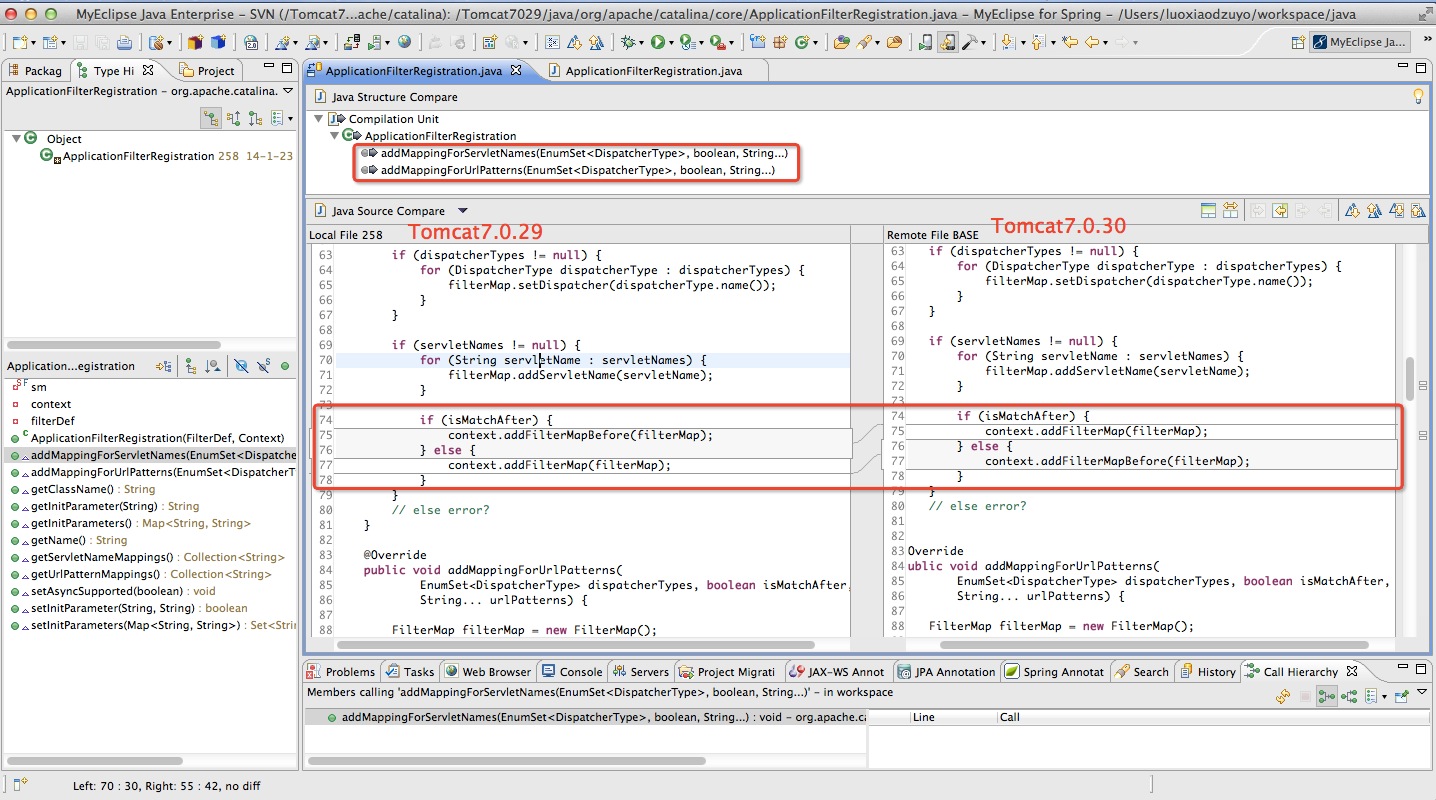Close the active ApplicationFilterRegistration.java tab

(x=515, y=70)
